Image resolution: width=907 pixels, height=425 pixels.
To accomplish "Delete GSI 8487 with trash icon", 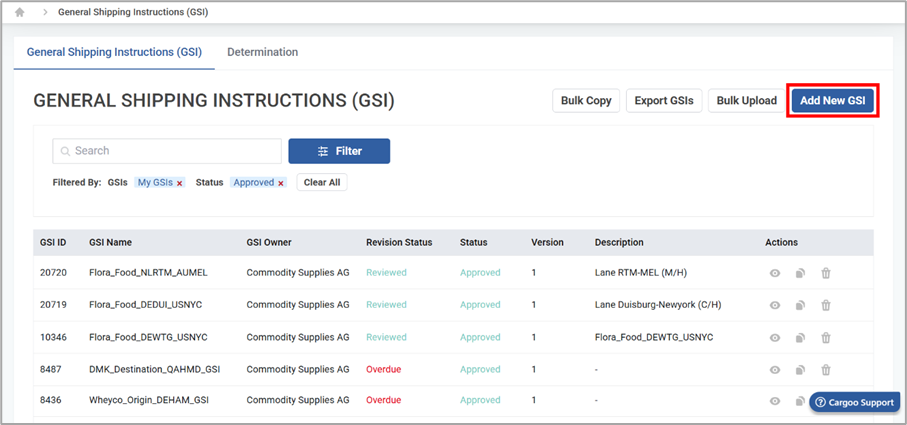I will click(825, 369).
